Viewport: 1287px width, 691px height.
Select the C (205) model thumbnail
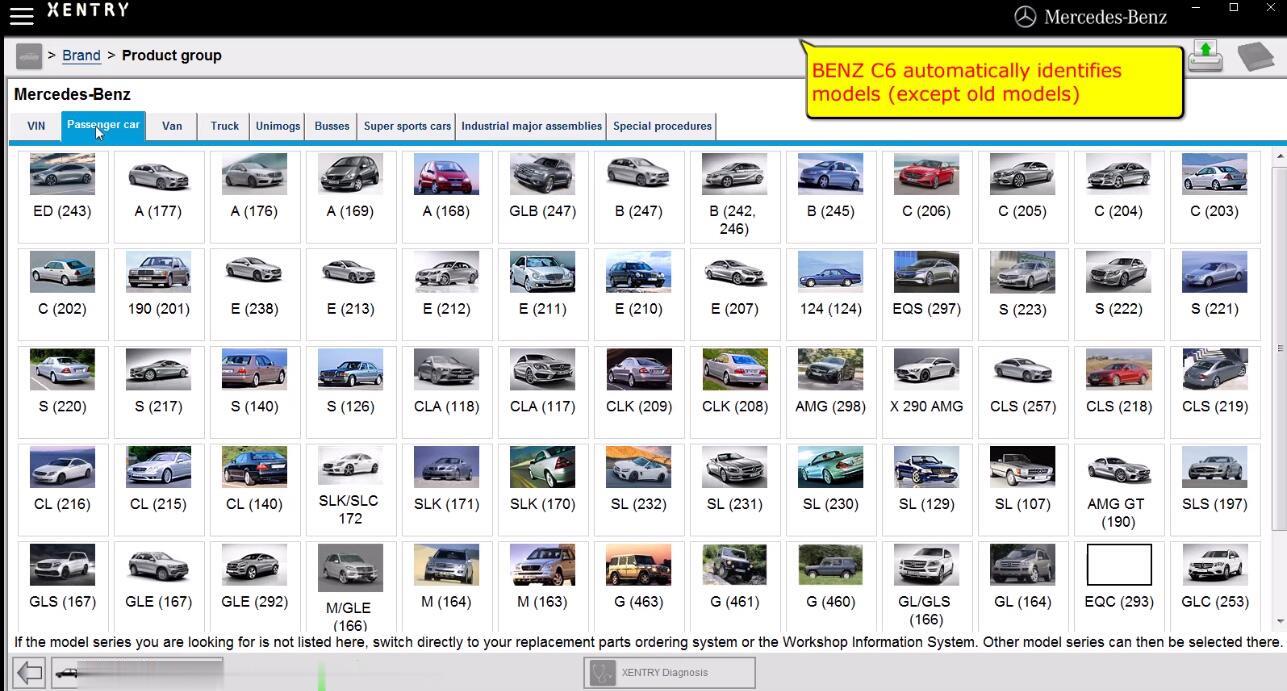click(1022, 196)
